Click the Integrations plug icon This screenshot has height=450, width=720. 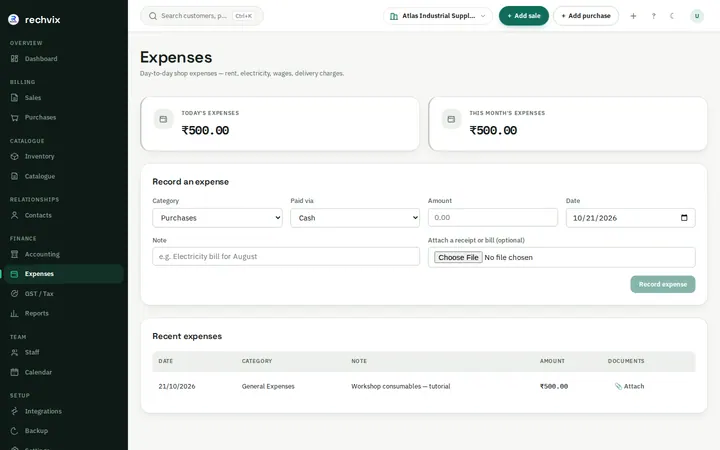point(15,411)
